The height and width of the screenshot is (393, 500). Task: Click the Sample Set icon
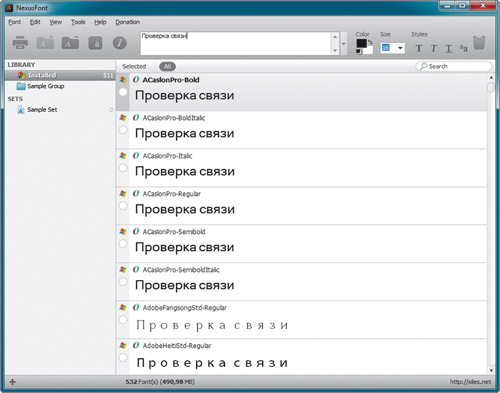click(x=21, y=110)
